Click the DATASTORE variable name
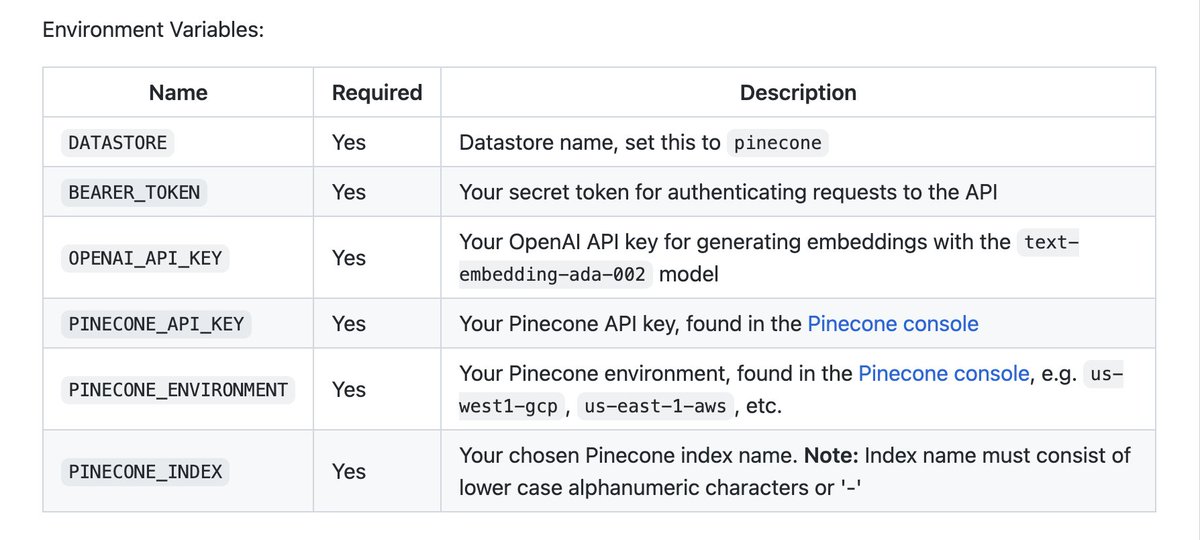 (x=117, y=142)
